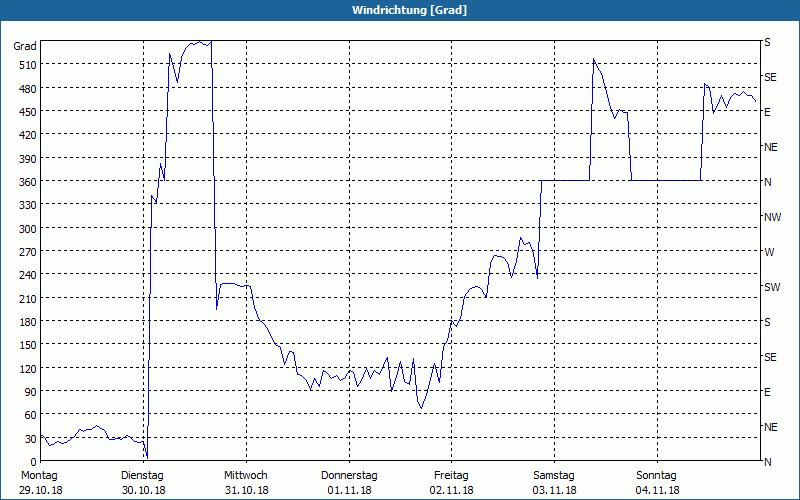Click the 450 degree axis label
800x500 pixels.
click(x=28, y=112)
